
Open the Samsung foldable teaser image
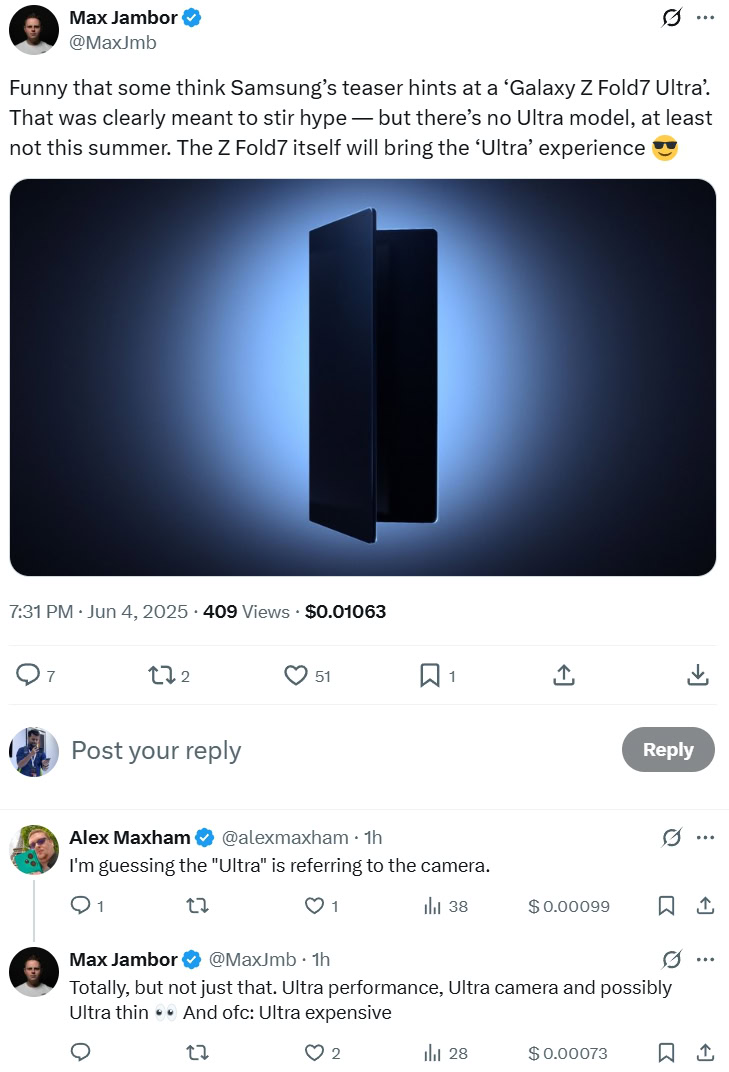coord(363,377)
